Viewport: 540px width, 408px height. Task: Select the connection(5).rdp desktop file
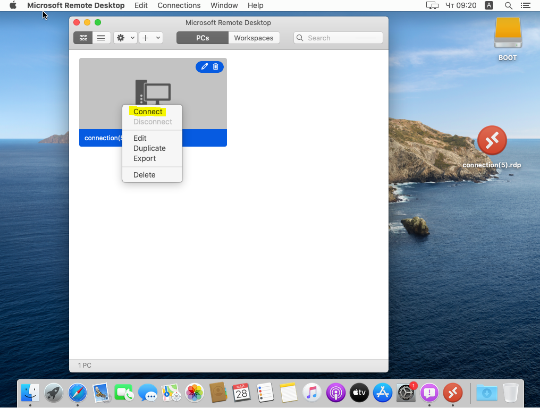point(492,146)
